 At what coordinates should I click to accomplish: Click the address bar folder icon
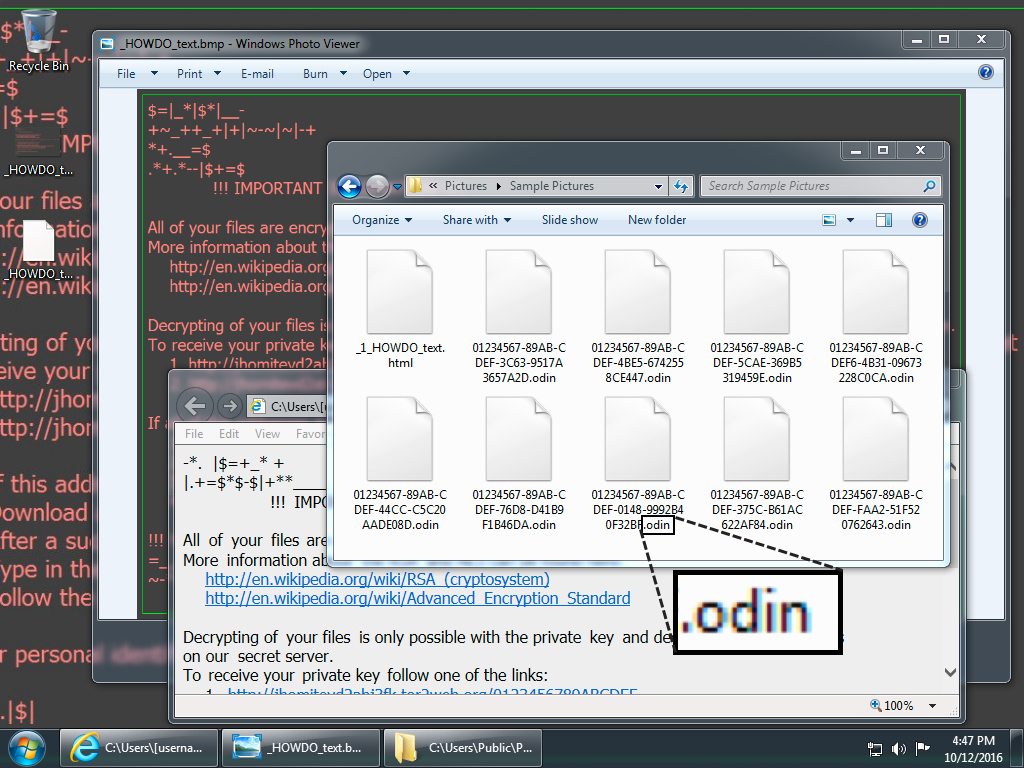coord(415,186)
